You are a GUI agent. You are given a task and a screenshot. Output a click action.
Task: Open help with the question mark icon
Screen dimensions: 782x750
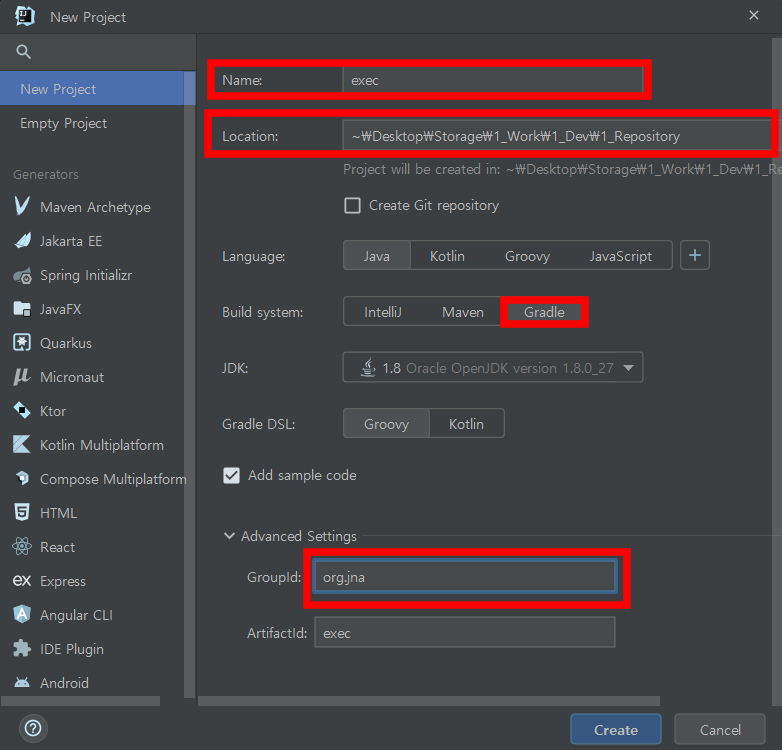pos(33,729)
